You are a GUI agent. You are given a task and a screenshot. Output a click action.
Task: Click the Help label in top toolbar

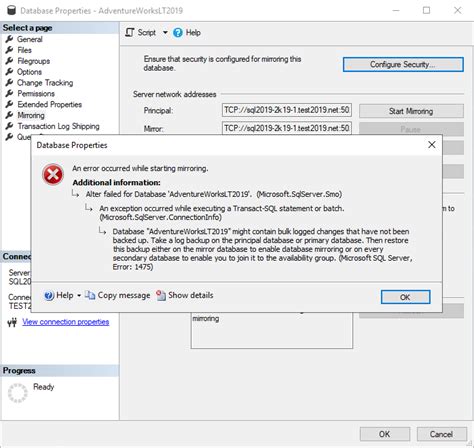193,33
